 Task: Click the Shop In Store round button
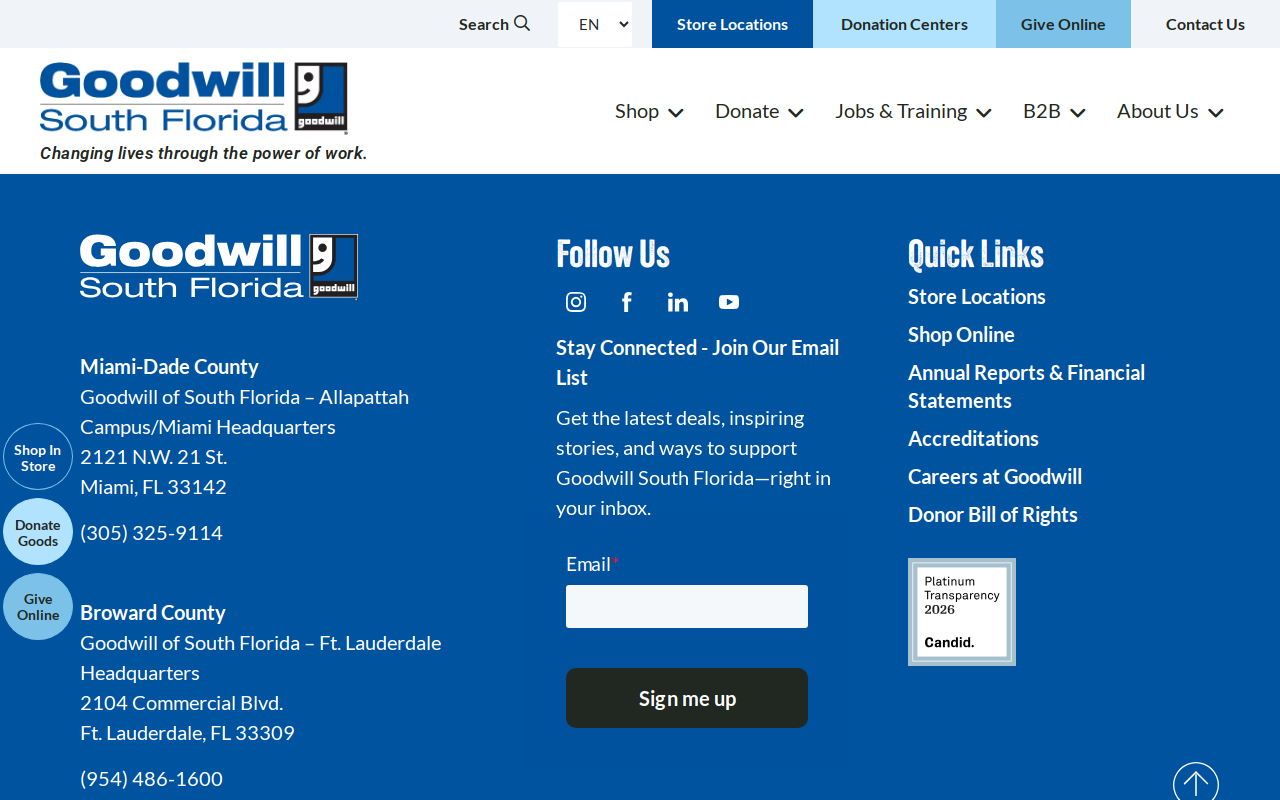(x=38, y=457)
